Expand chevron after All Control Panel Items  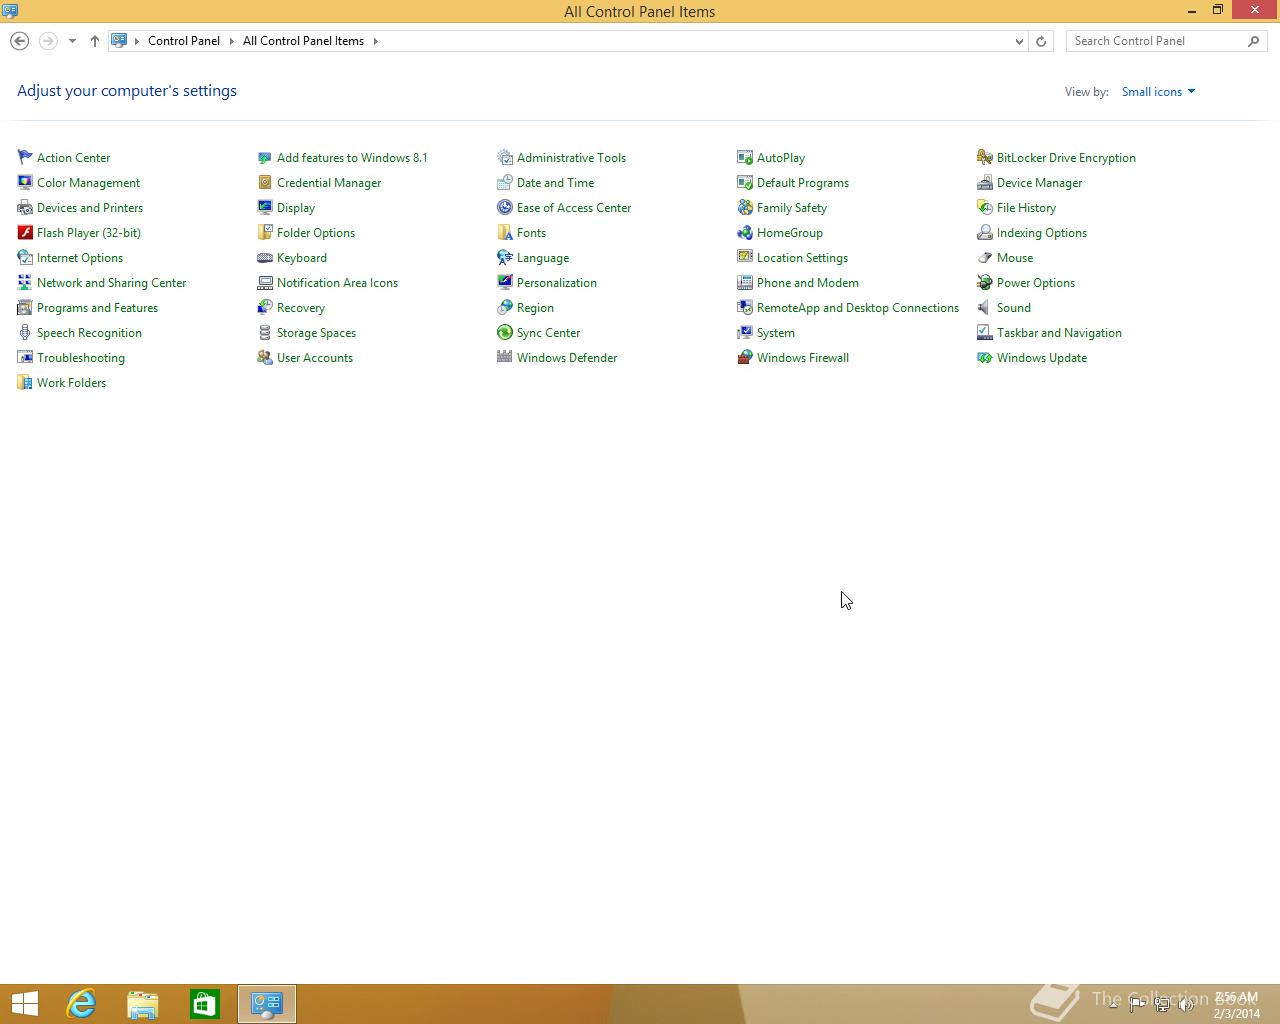click(x=376, y=41)
